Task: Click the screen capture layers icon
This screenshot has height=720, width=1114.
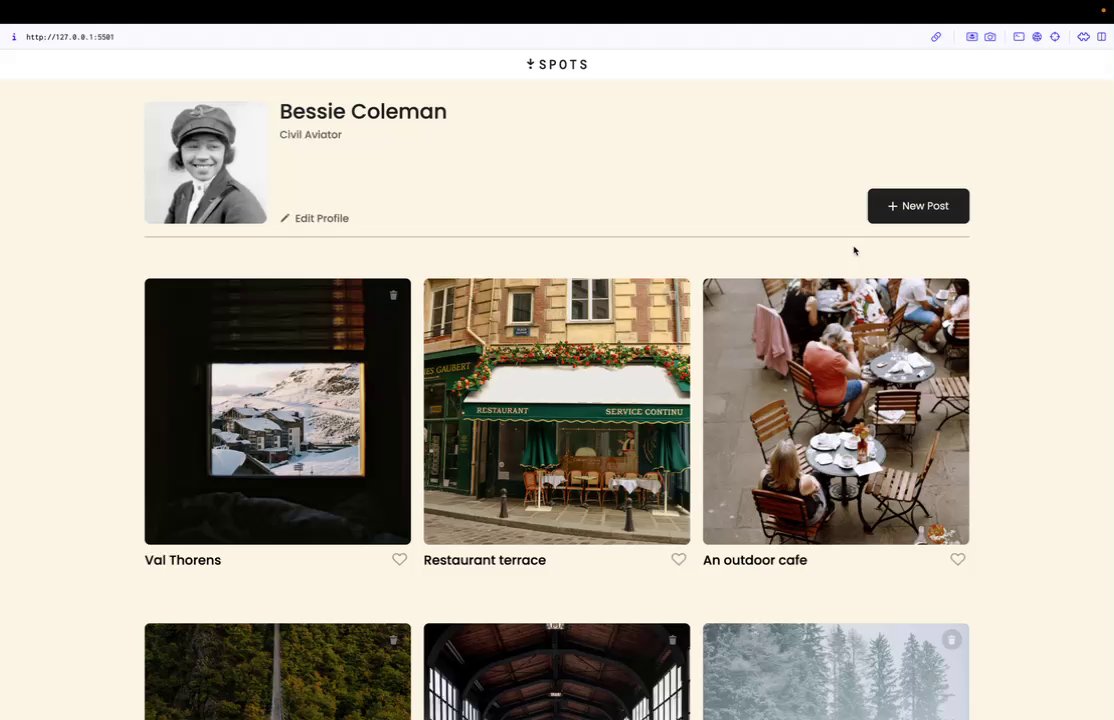Action: click(x=971, y=37)
